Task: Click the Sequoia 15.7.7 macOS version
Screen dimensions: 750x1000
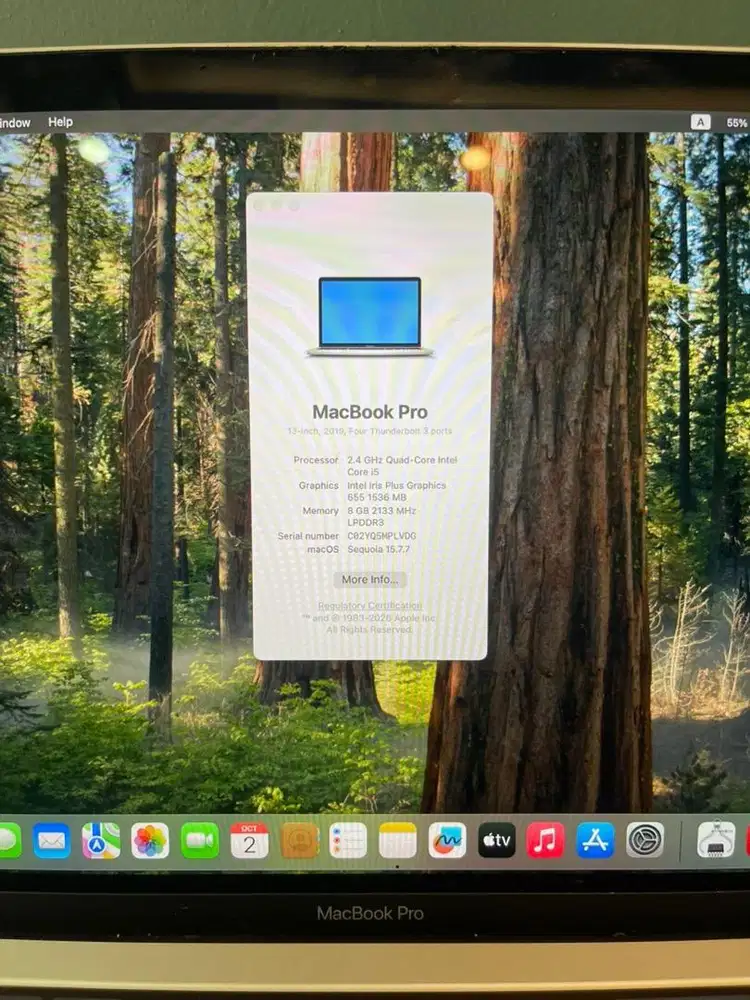Action: click(x=378, y=549)
